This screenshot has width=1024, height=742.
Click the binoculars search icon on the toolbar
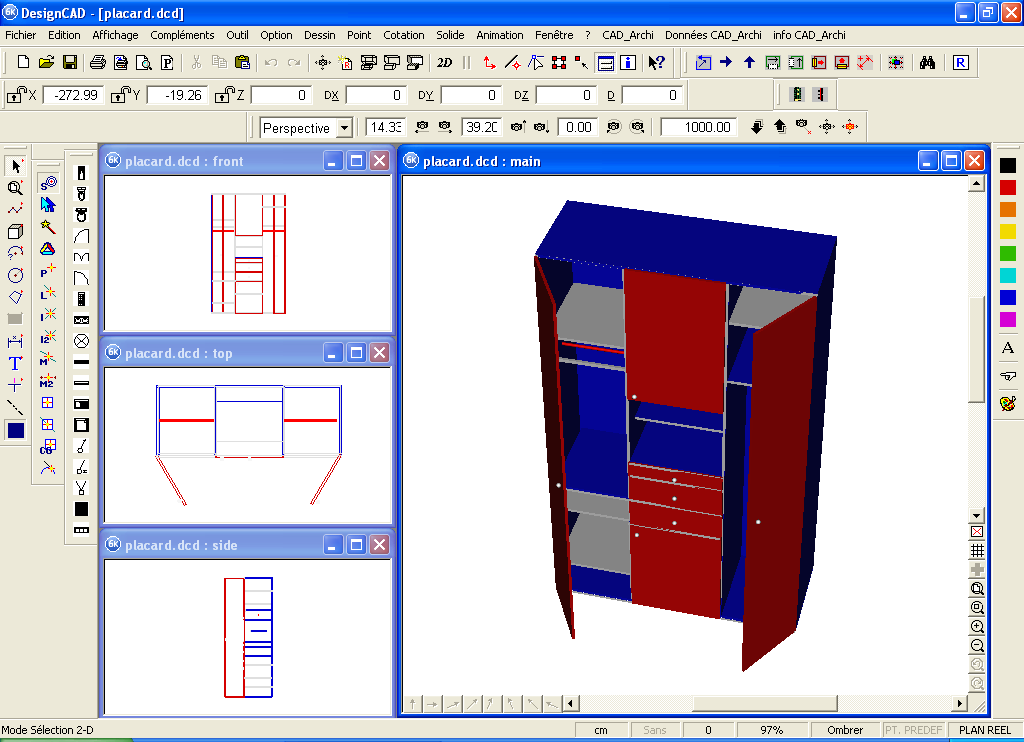pos(926,62)
